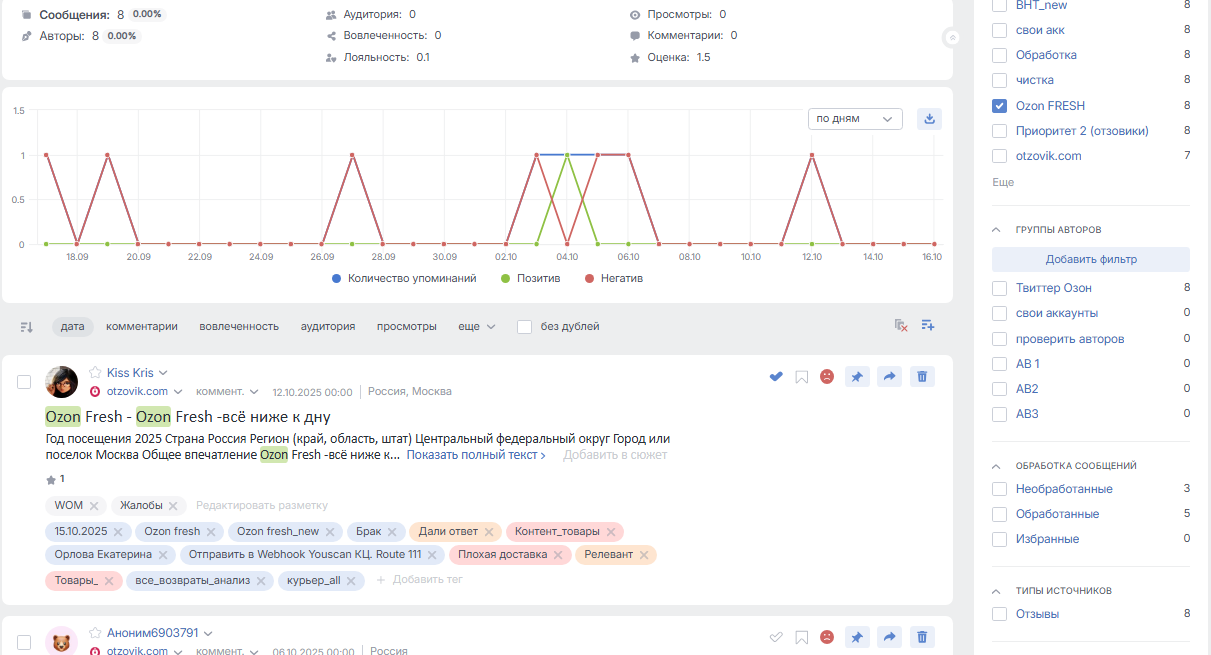Delete the Kiss Kris post with the trash icon
The width and height of the screenshot is (1211, 655).
(x=923, y=377)
